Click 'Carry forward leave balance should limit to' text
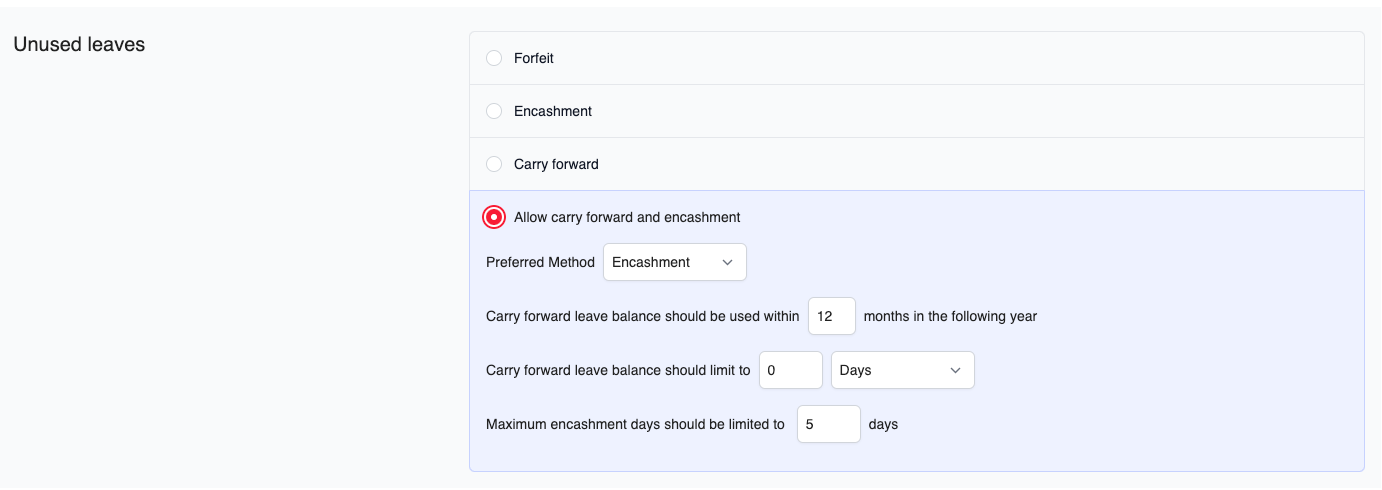 click(x=618, y=370)
